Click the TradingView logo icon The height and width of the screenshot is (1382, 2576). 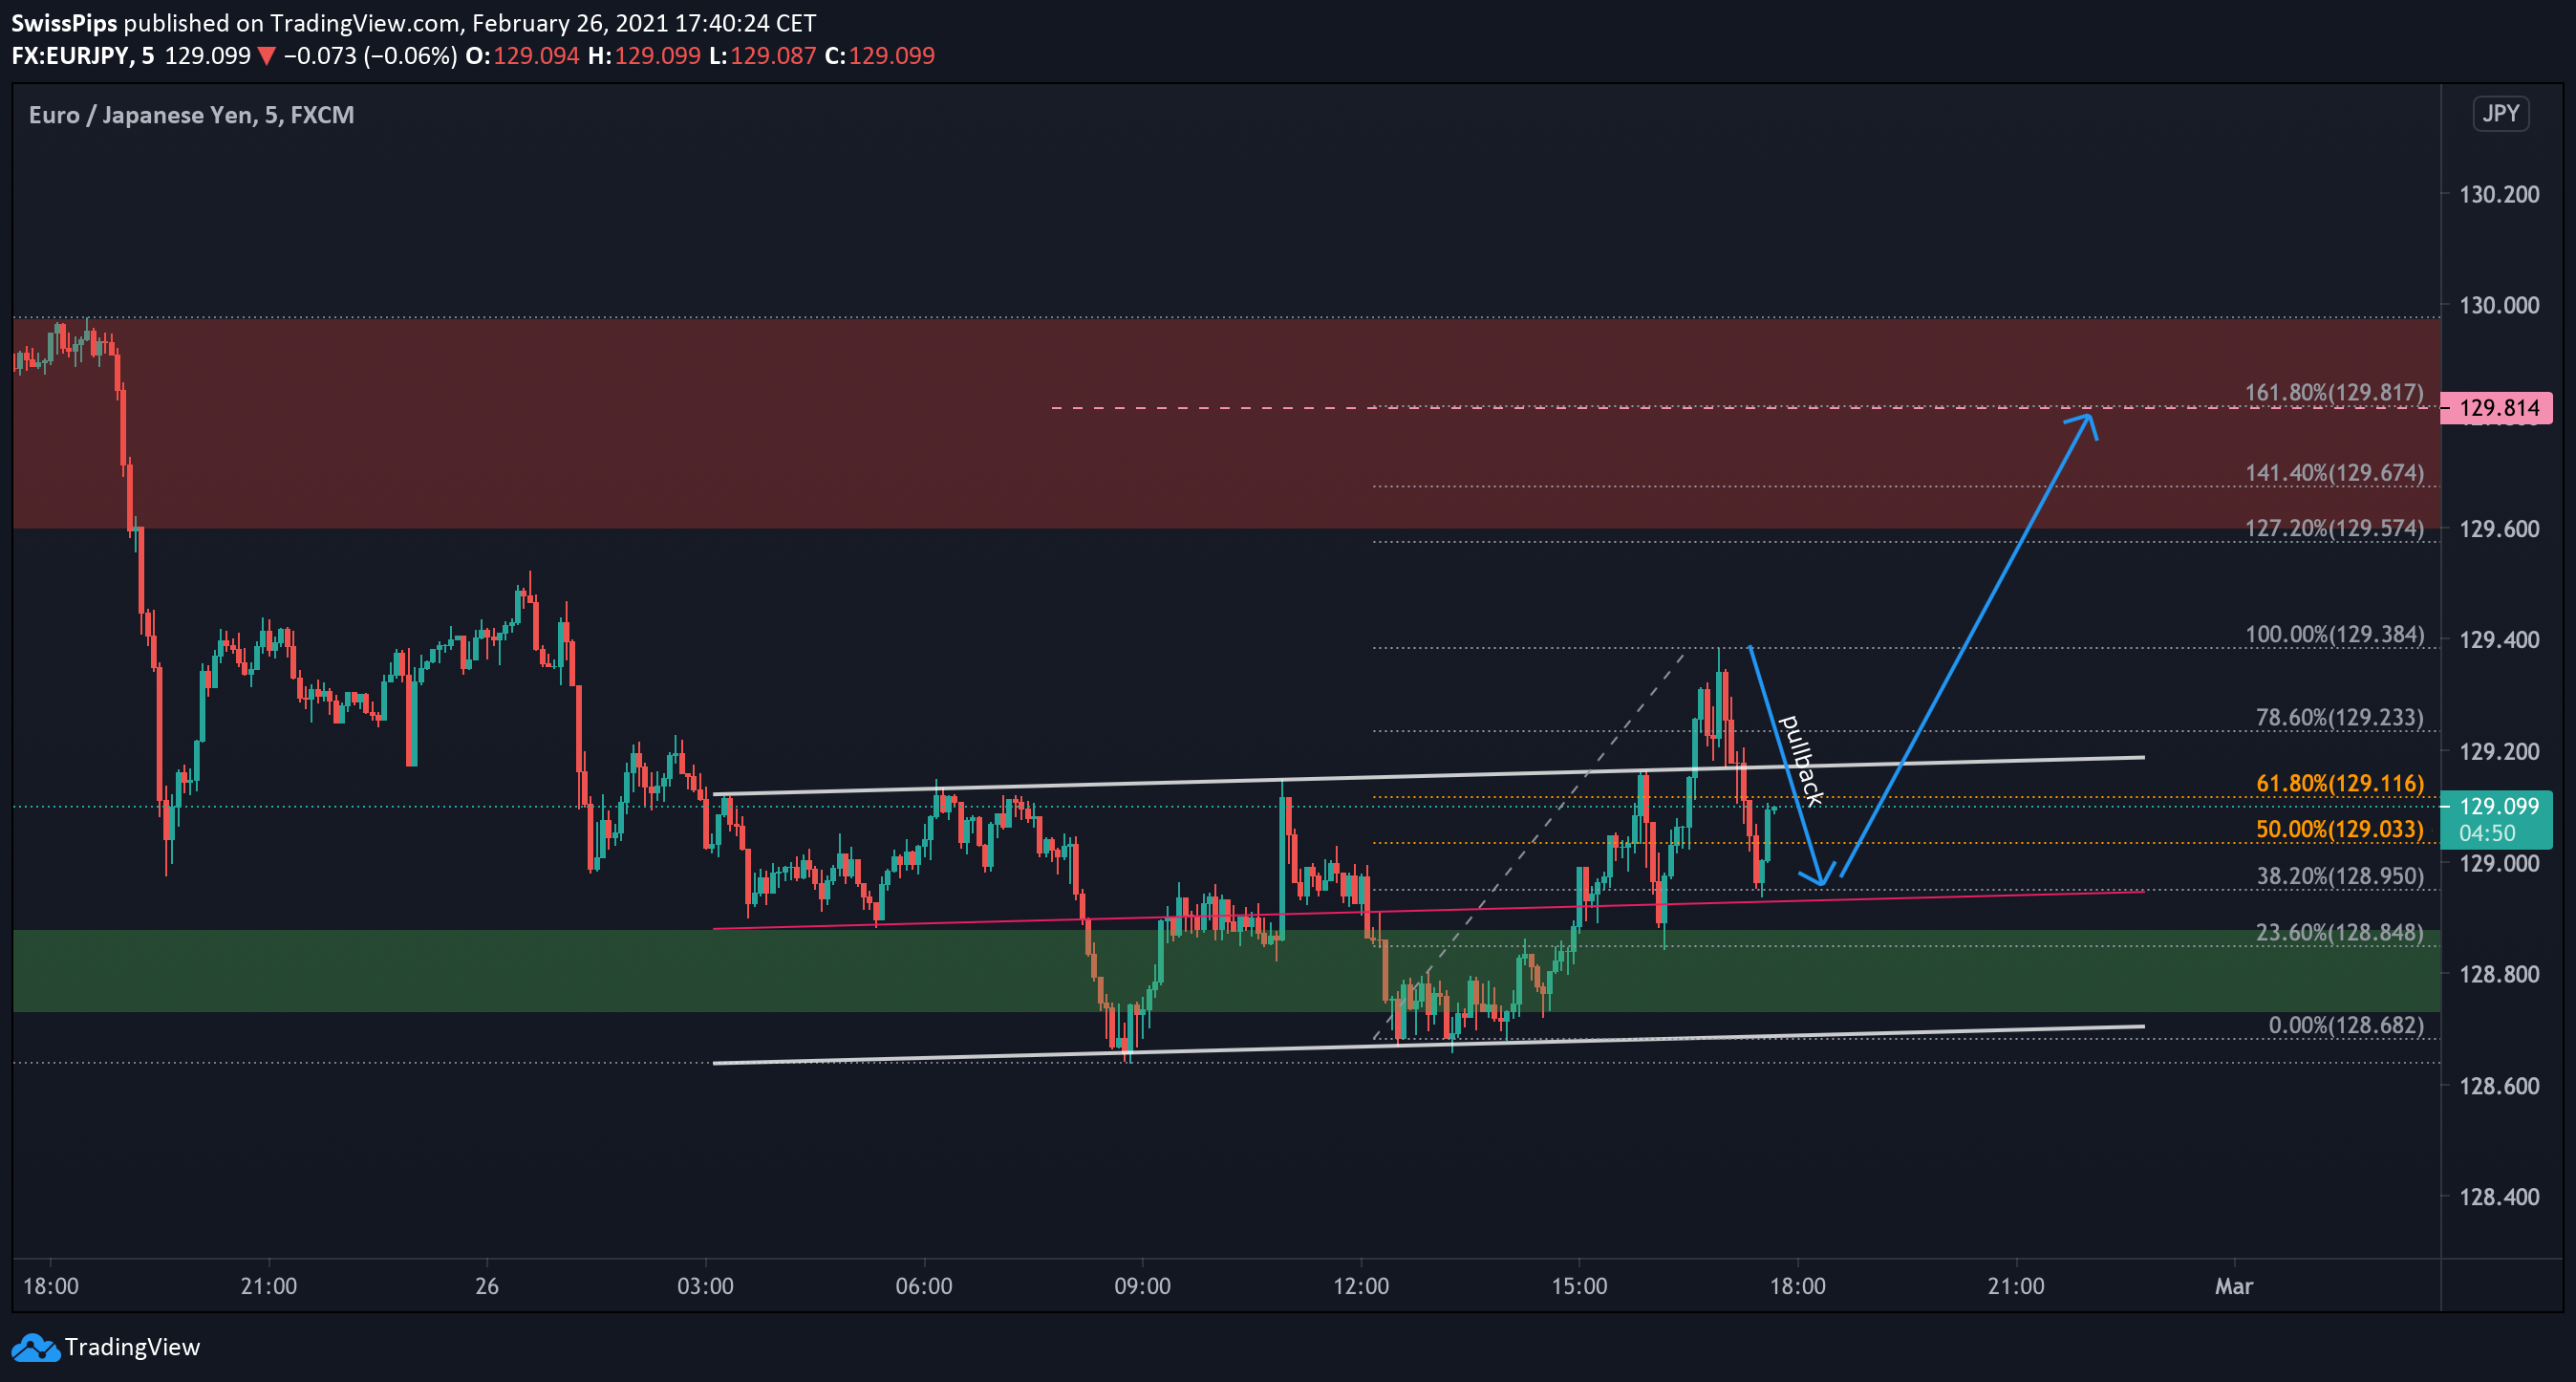(36, 1347)
